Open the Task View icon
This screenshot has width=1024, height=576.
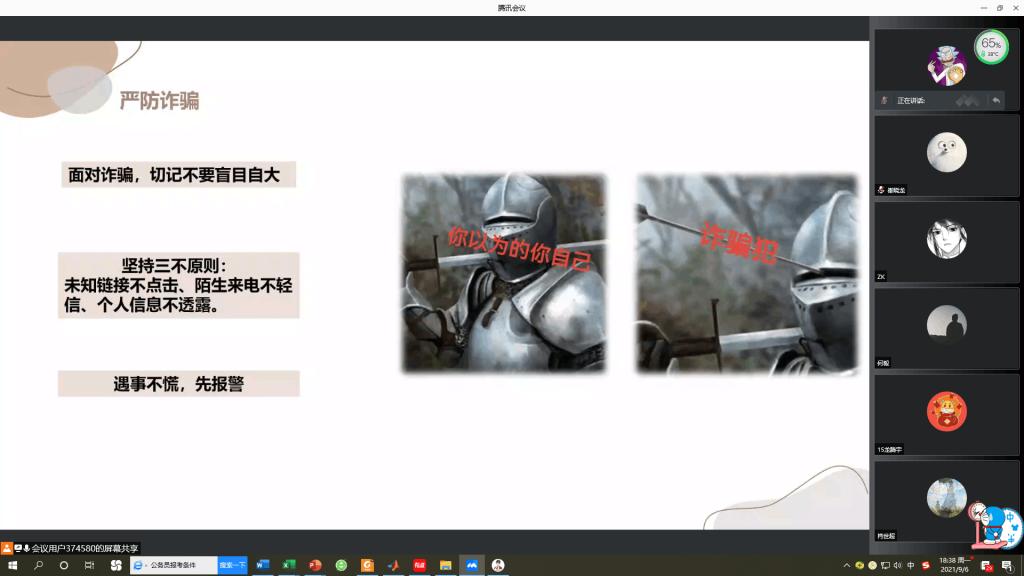pyautogui.click(x=89, y=565)
